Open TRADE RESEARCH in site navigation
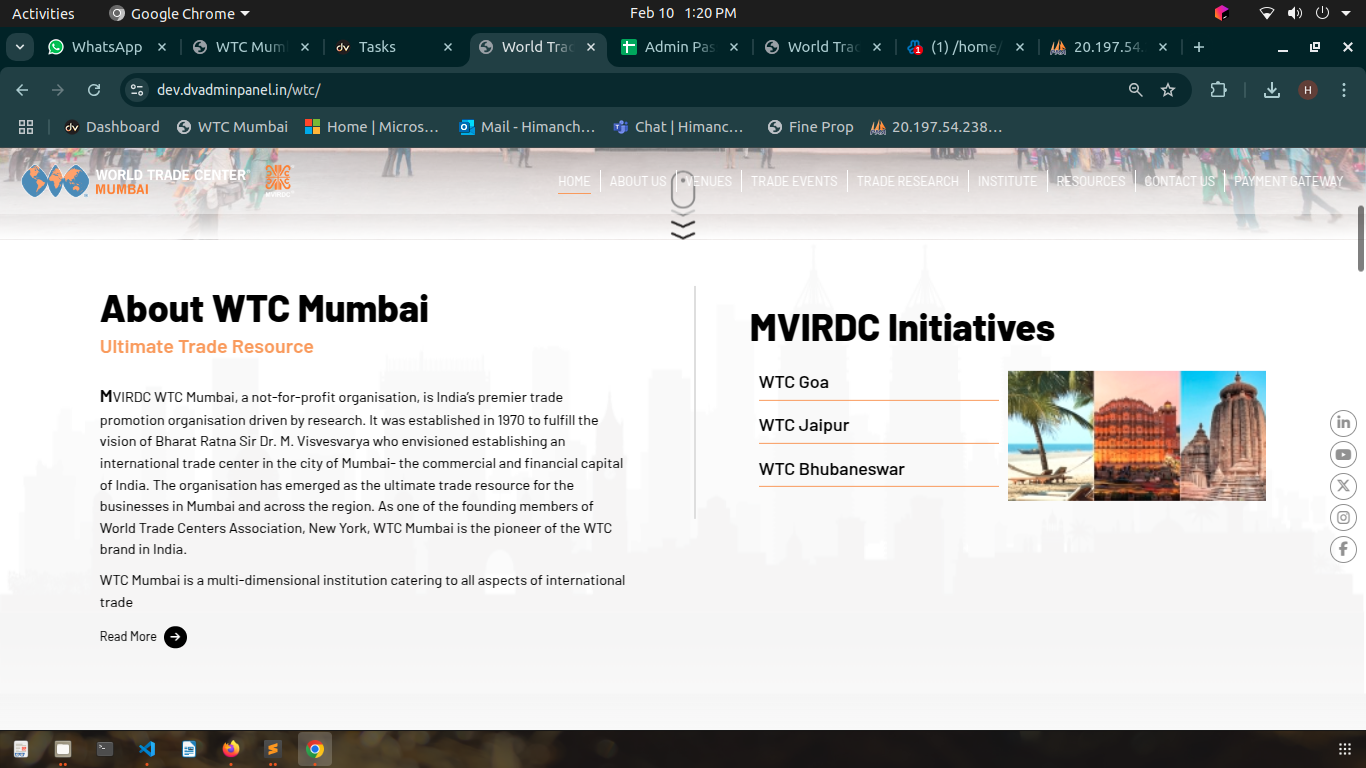This screenshot has height=768, width=1366. point(907,181)
